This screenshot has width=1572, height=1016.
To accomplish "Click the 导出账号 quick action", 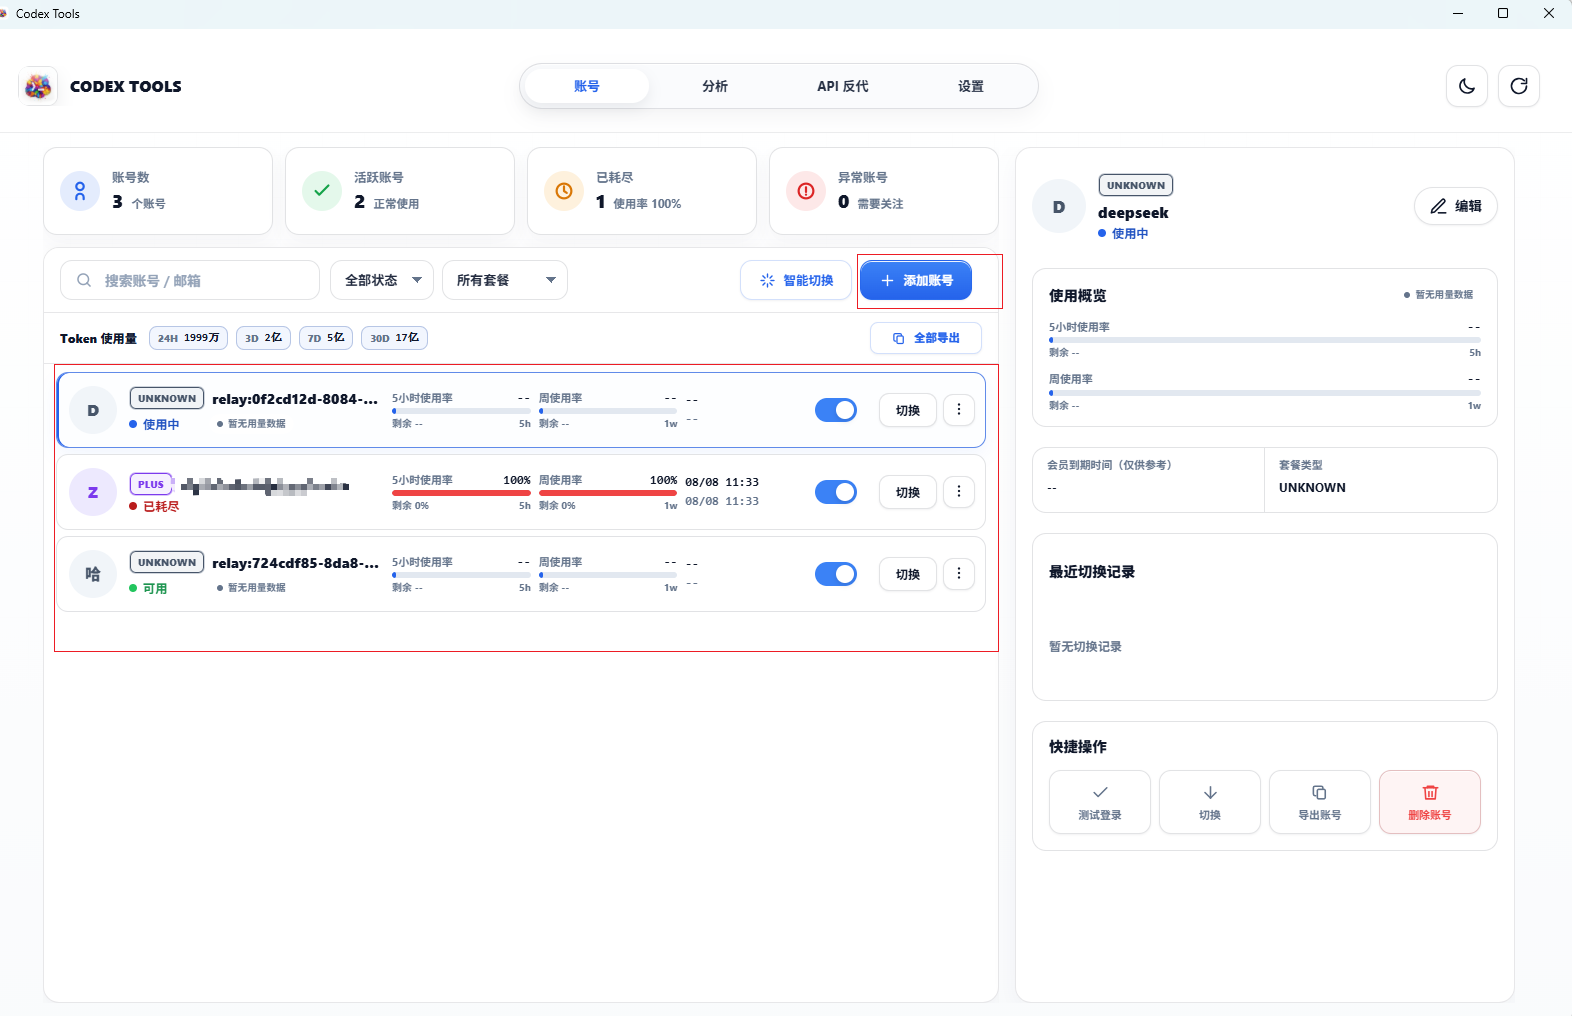I will tap(1320, 802).
